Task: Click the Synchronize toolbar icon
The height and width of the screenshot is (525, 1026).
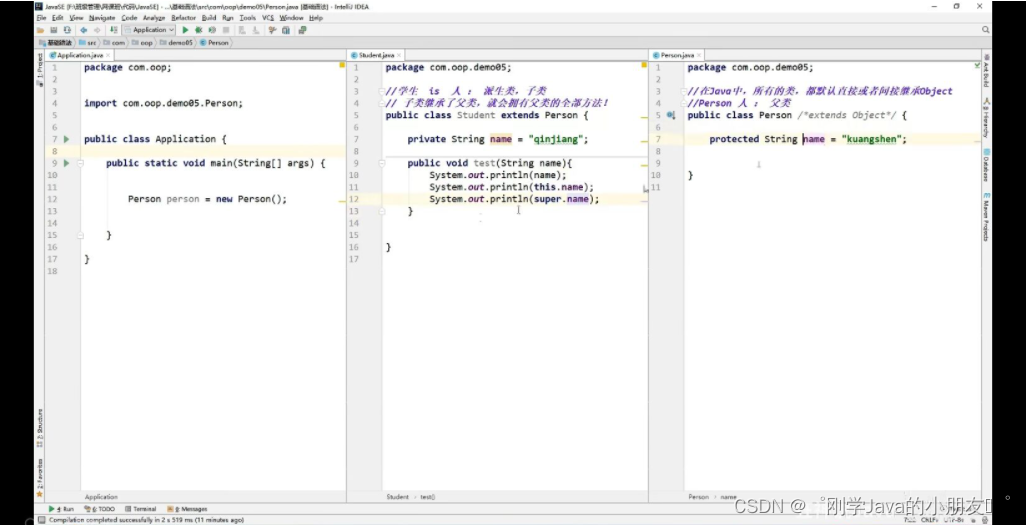Action: point(66,30)
